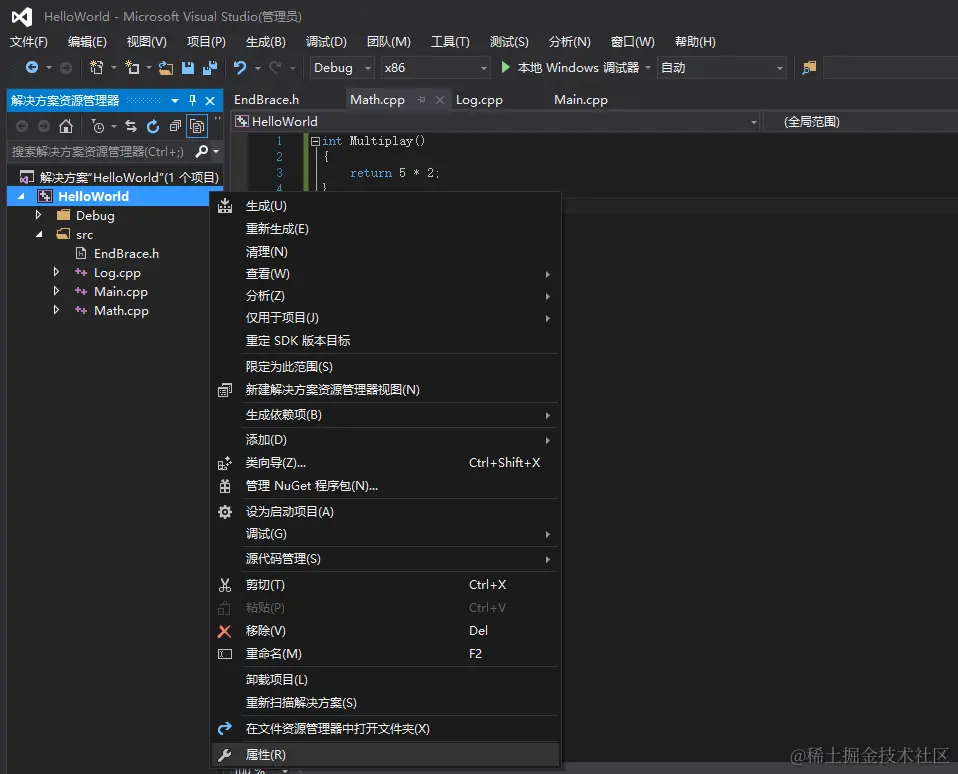Open project 属性(R) from the context menu
This screenshot has width=958, height=774.
(x=385, y=754)
